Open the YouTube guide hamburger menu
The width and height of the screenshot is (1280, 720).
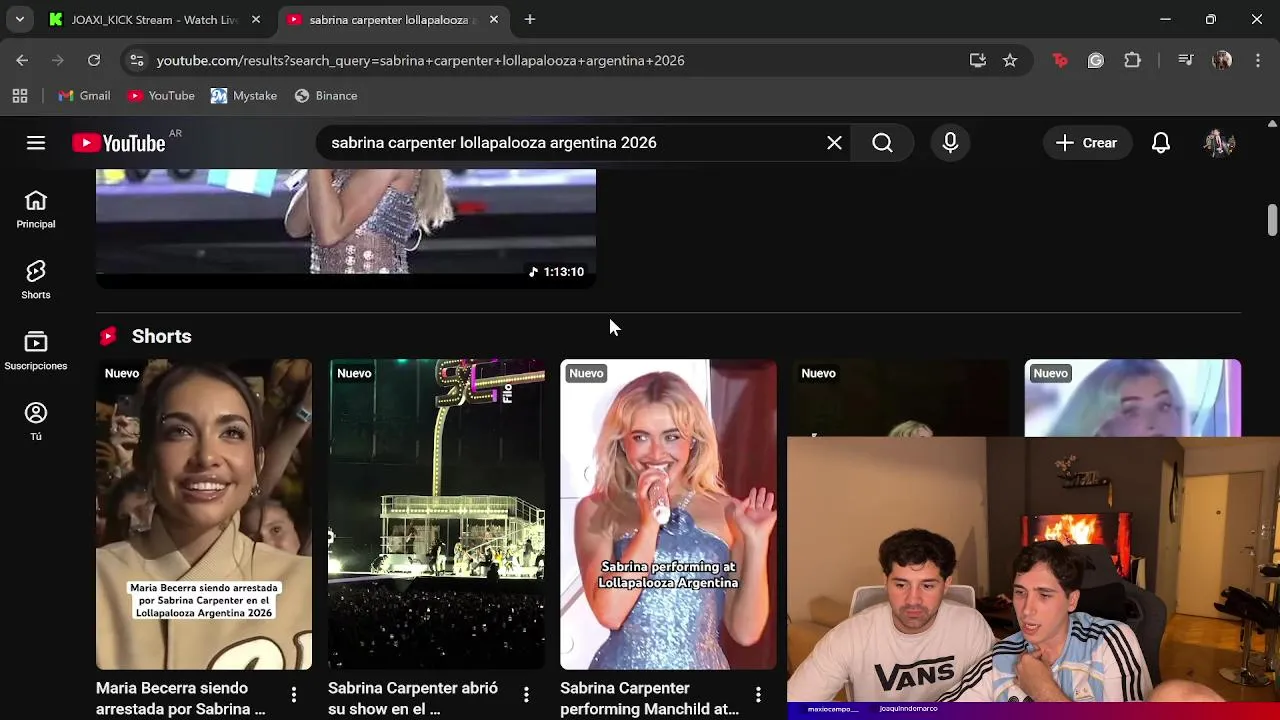coord(36,143)
